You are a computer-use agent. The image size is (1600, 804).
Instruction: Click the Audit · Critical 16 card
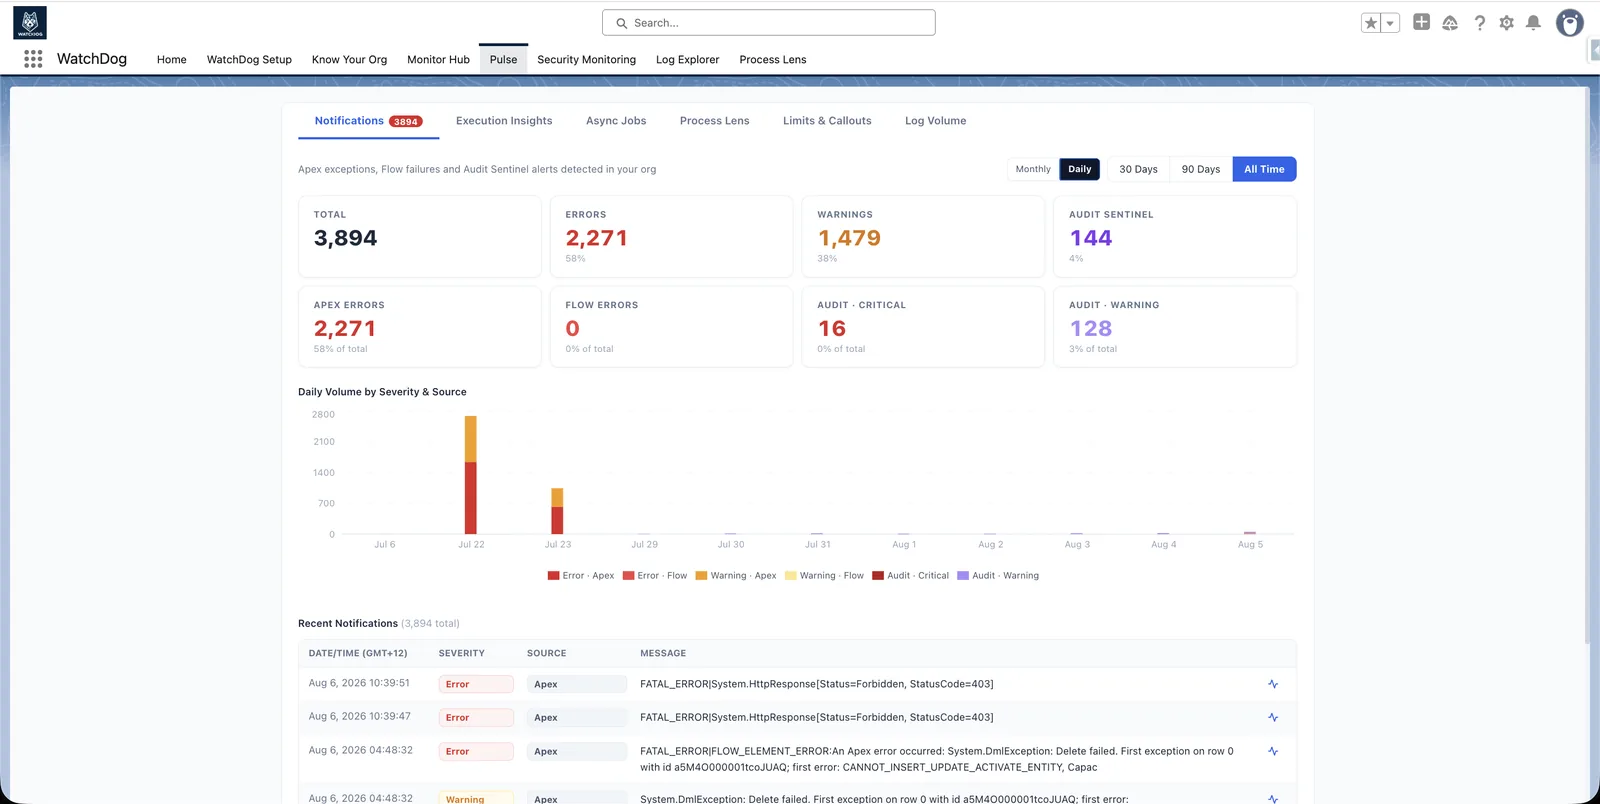pos(923,327)
